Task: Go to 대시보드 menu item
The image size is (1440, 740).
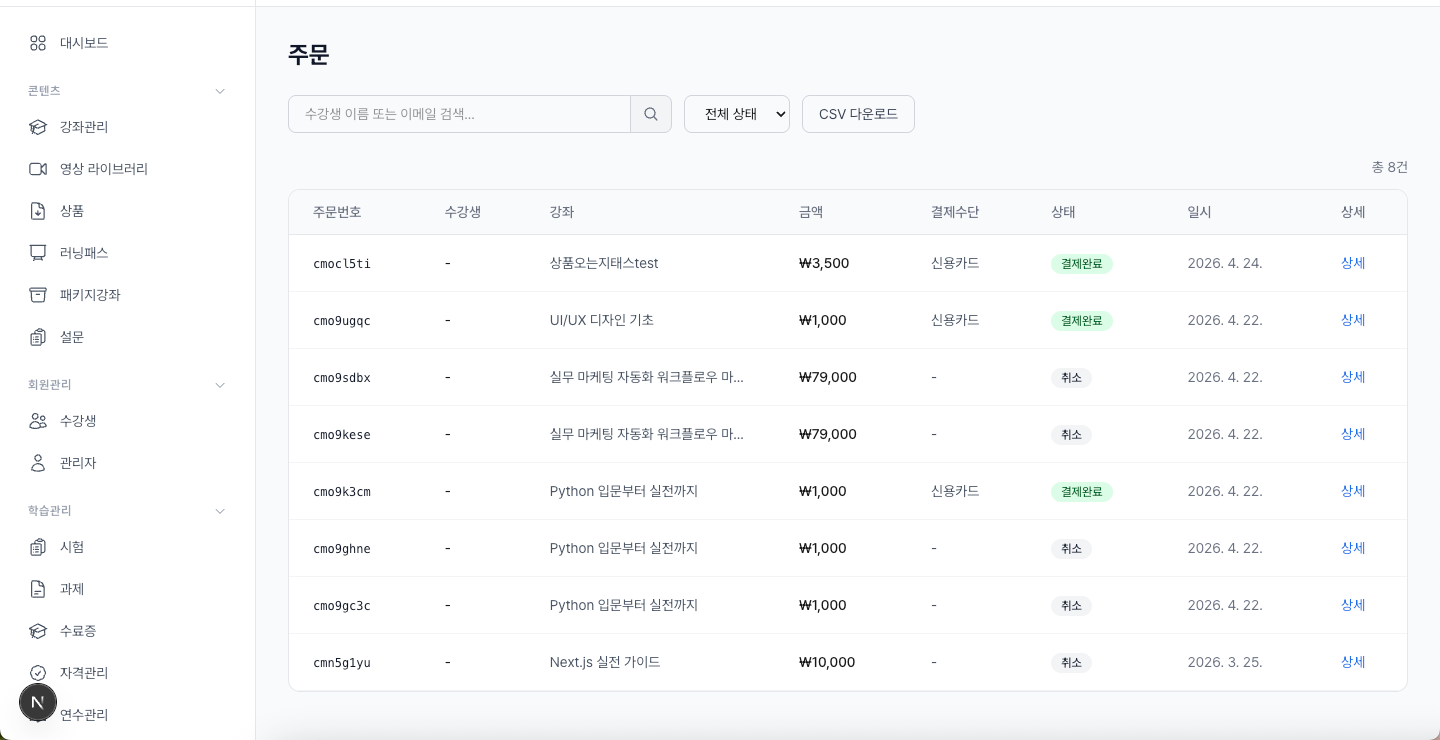Action: coord(128,43)
